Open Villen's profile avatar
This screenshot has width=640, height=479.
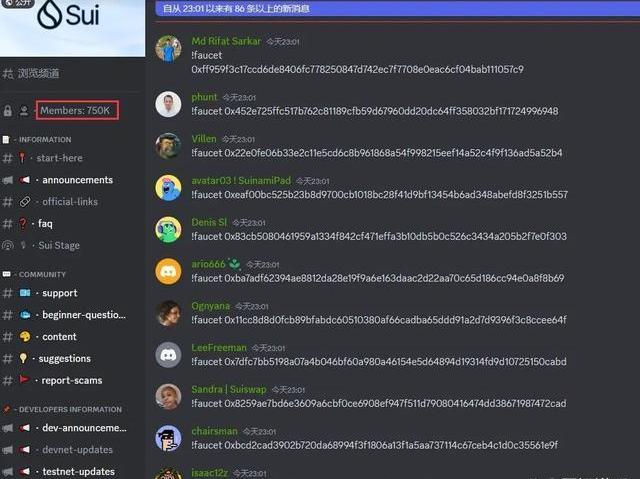pyautogui.click(x=168, y=146)
